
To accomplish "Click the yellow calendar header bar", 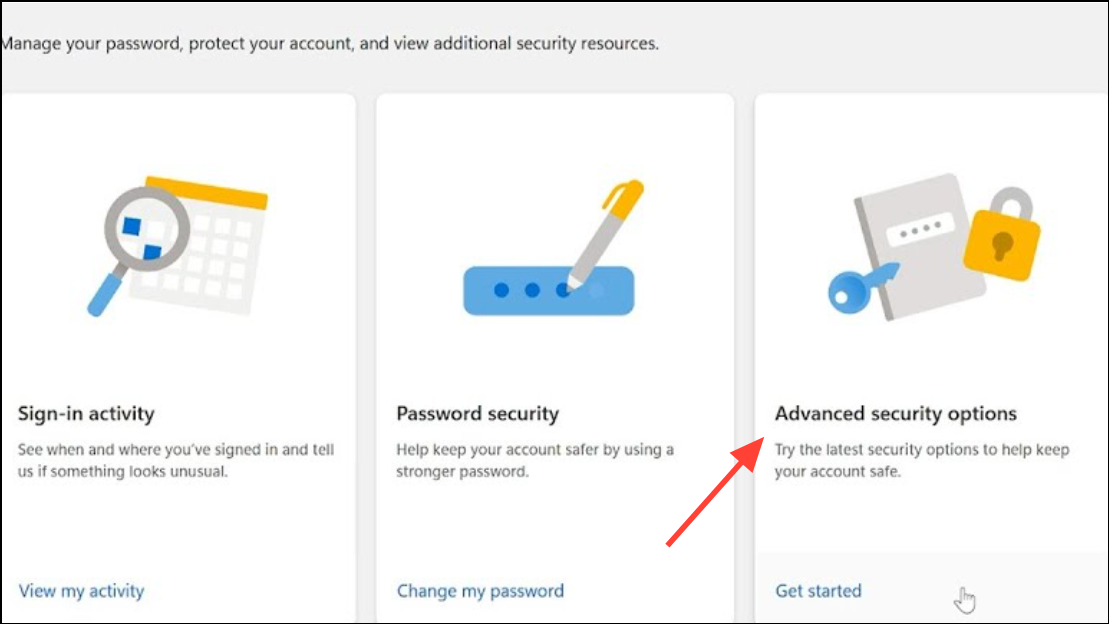I will [x=210, y=193].
